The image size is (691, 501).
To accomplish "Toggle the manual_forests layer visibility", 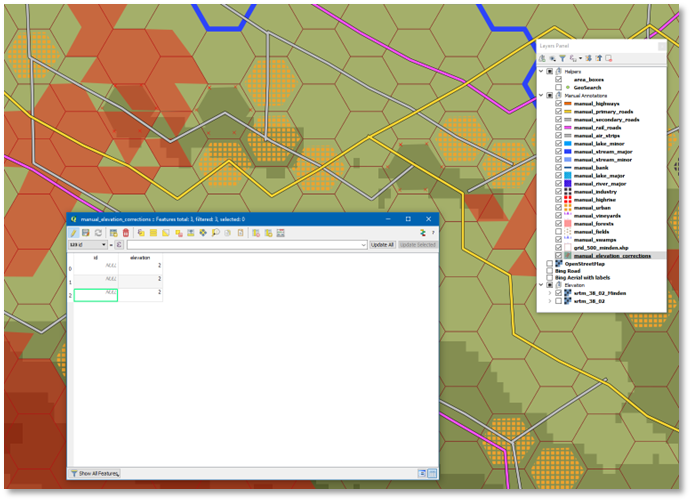I will coord(559,223).
